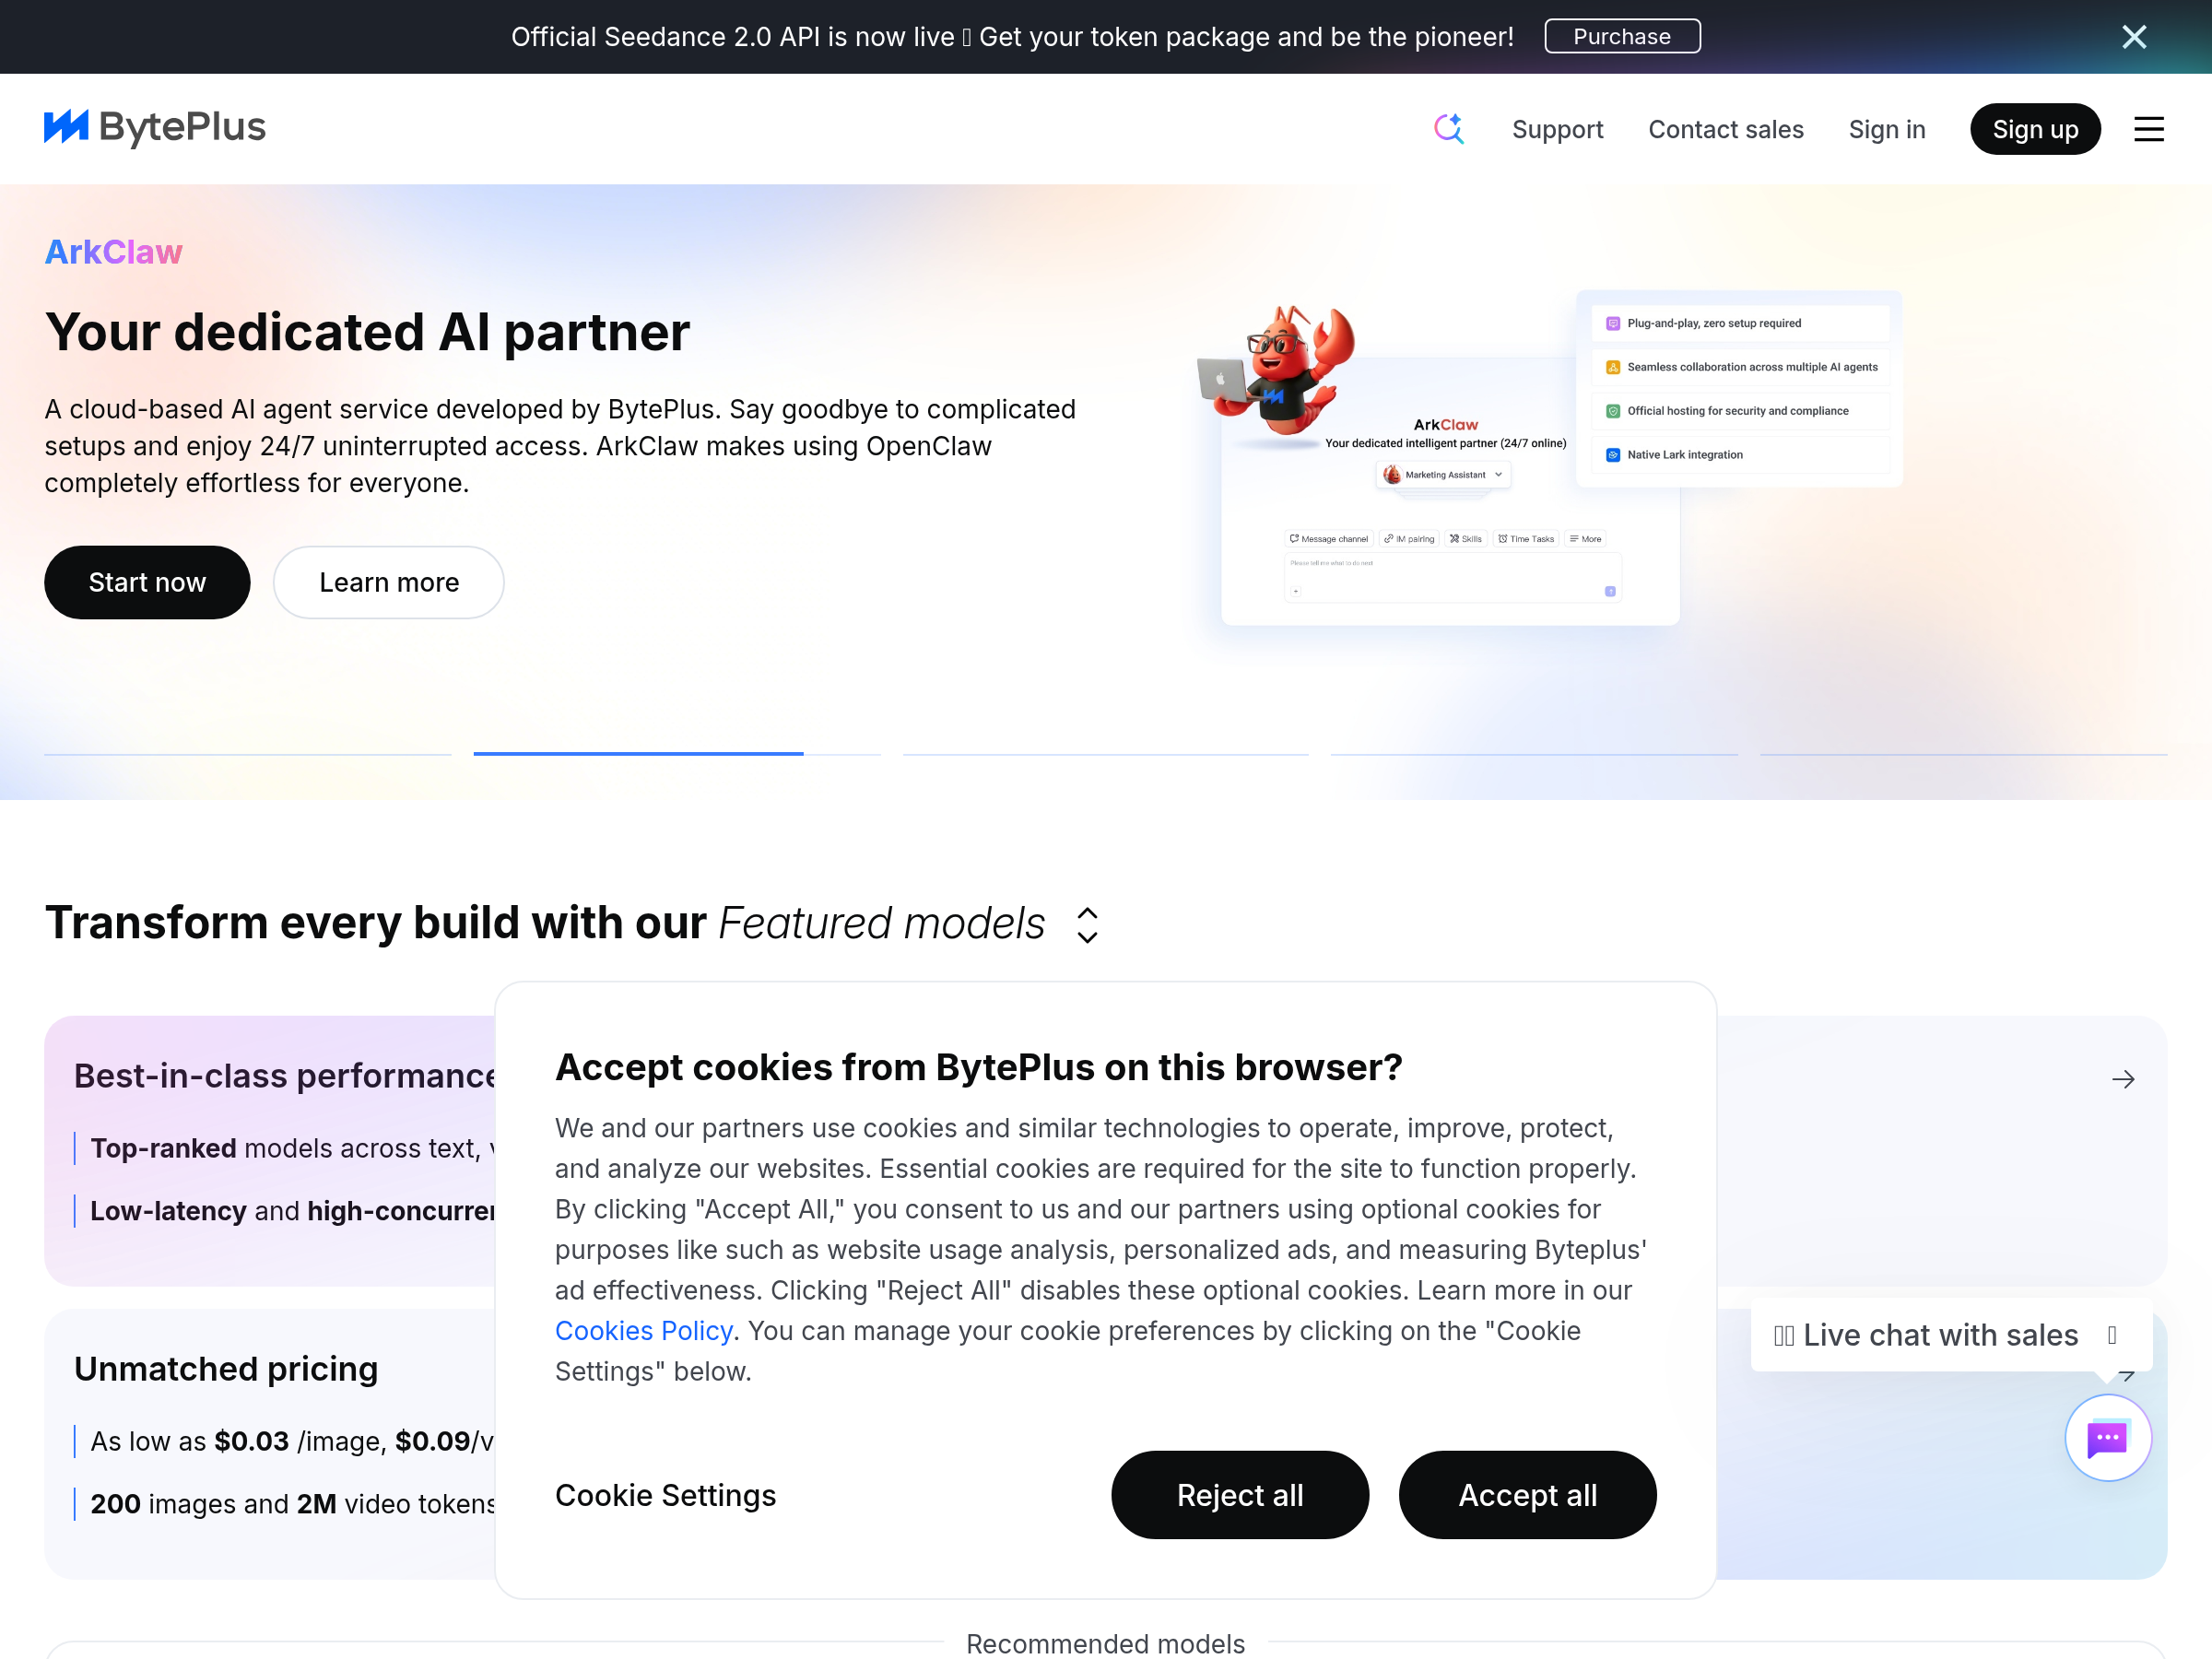This screenshot has width=2212, height=1659.
Task: Click the Sign in link
Action: [x=1886, y=129]
